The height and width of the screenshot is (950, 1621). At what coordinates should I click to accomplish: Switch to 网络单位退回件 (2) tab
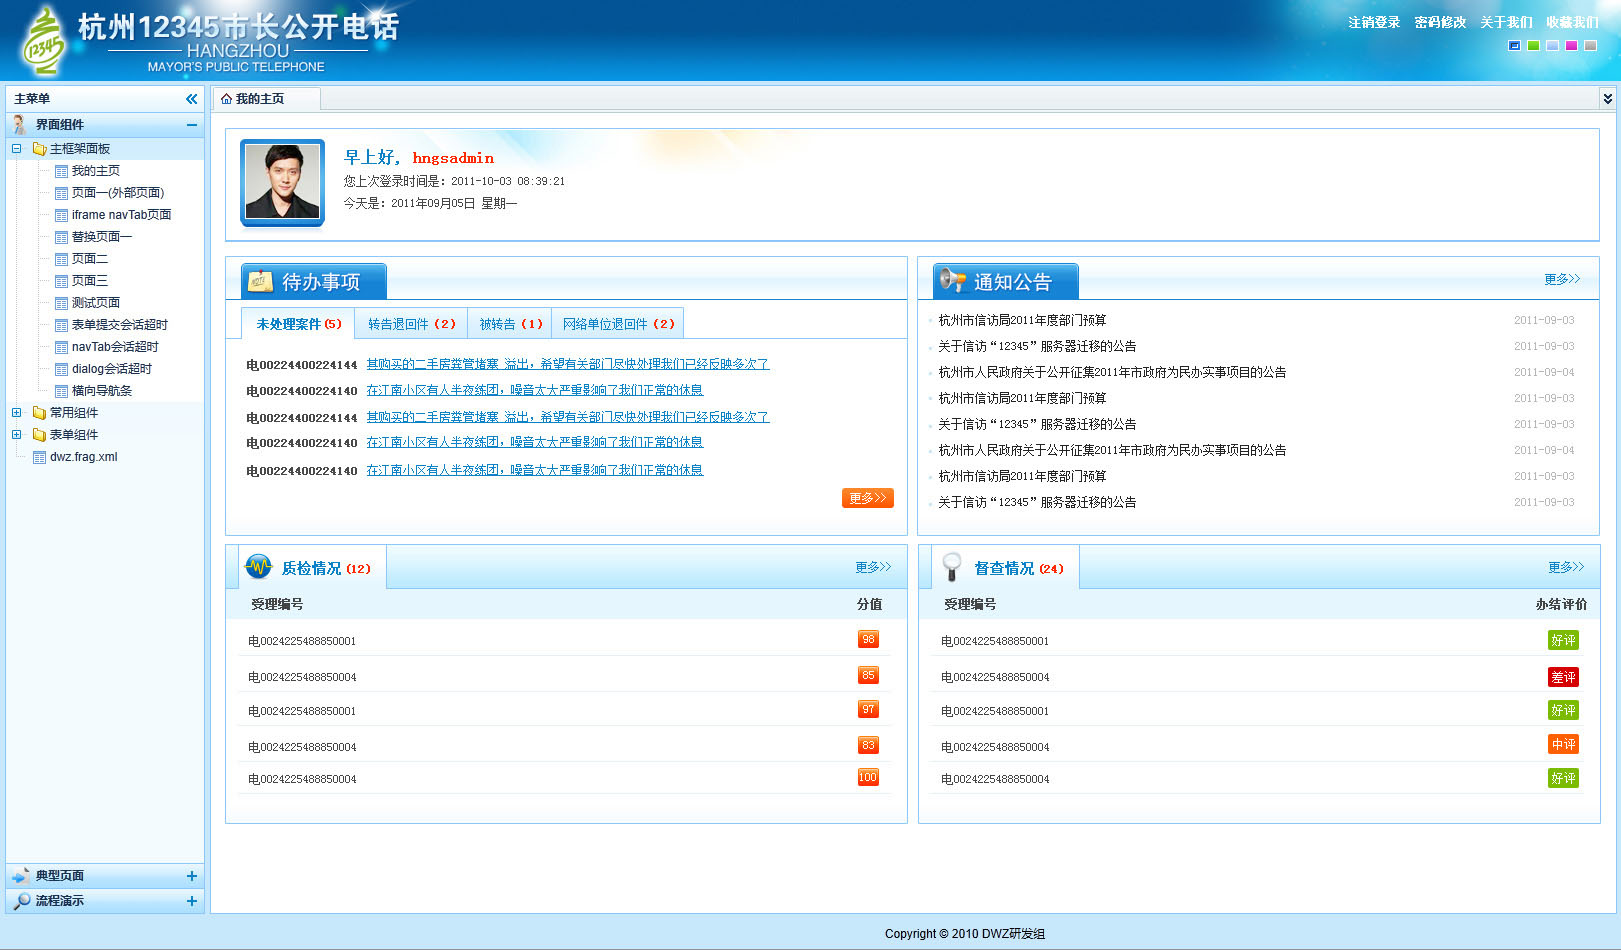point(618,324)
